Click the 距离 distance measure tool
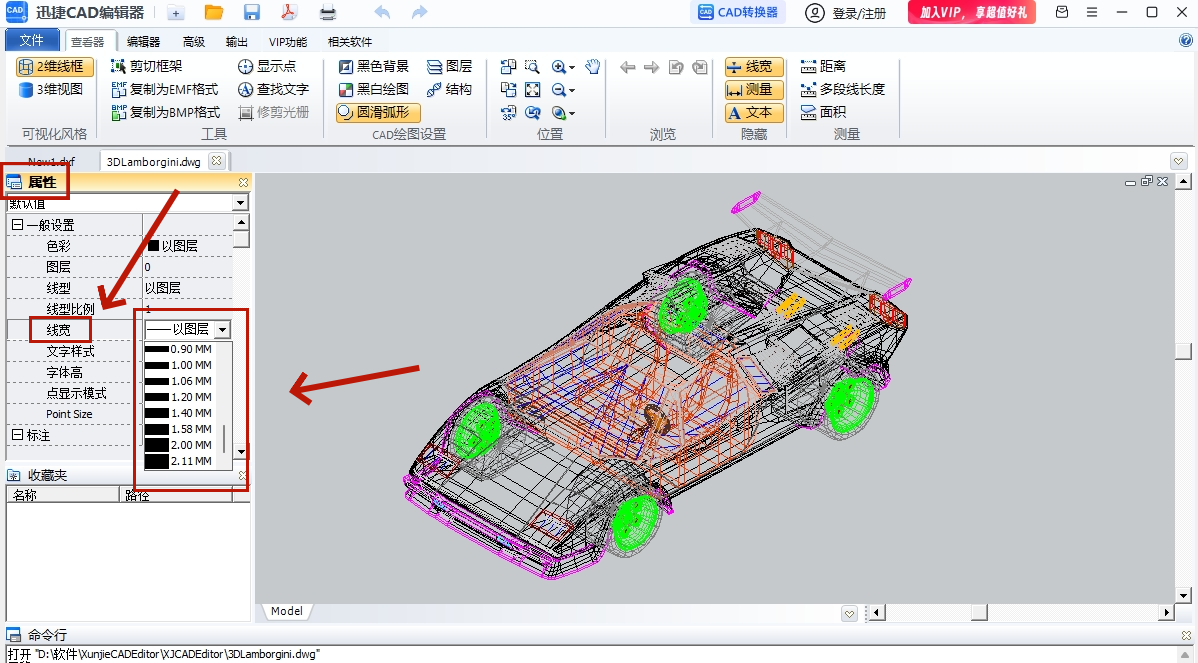The height and width of the screenshot is (663, 1198). tap(823, 66)
